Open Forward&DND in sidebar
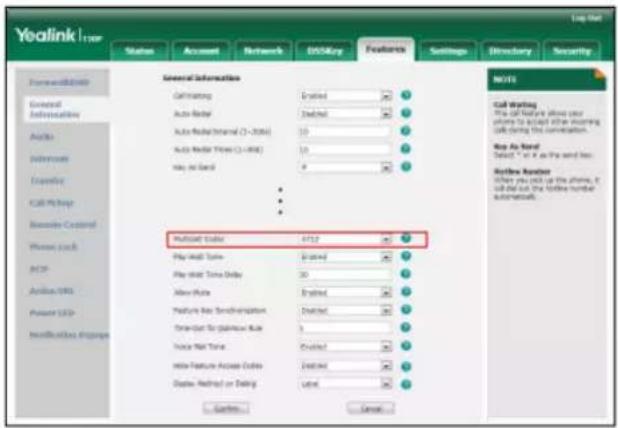618x428 pixels. (60, 82)
